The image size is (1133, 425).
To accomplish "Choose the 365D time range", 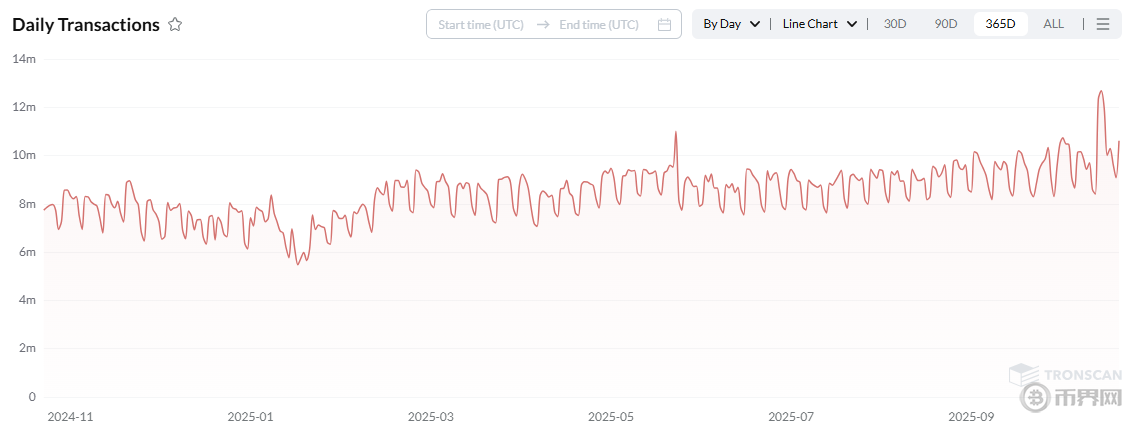I will (x=1000, y=24).
